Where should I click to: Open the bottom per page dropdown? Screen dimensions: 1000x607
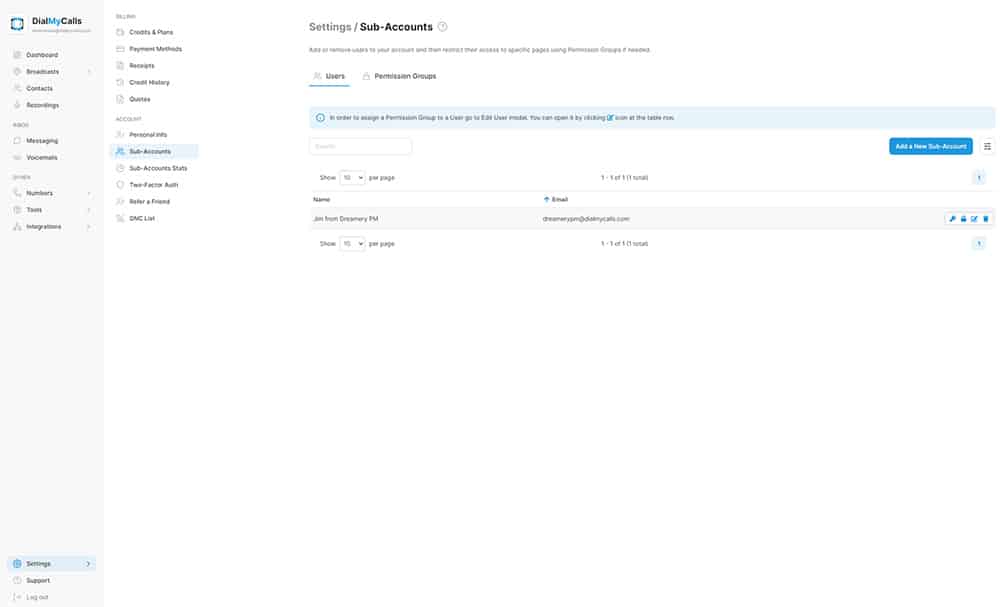click(352, 243)
